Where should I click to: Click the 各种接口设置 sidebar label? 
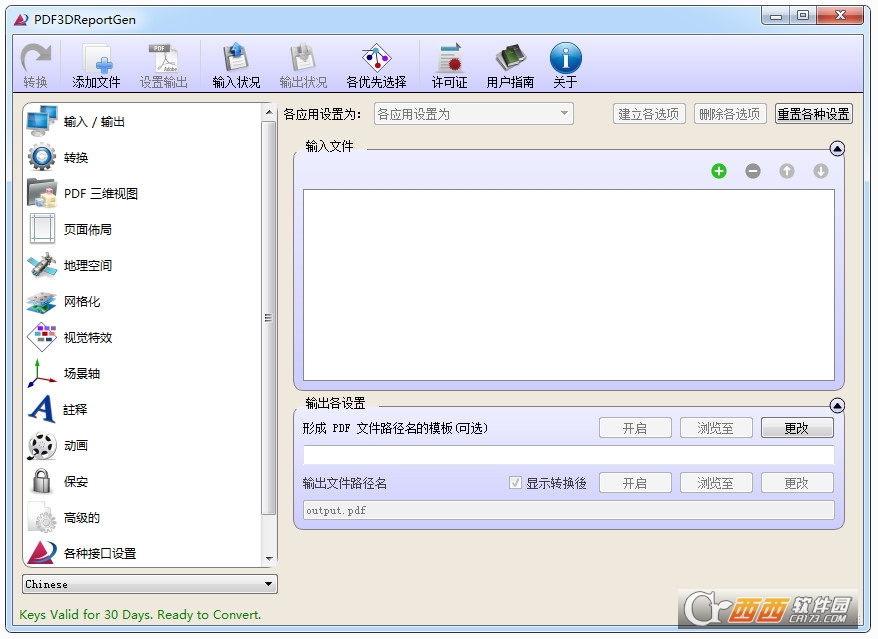100,553
